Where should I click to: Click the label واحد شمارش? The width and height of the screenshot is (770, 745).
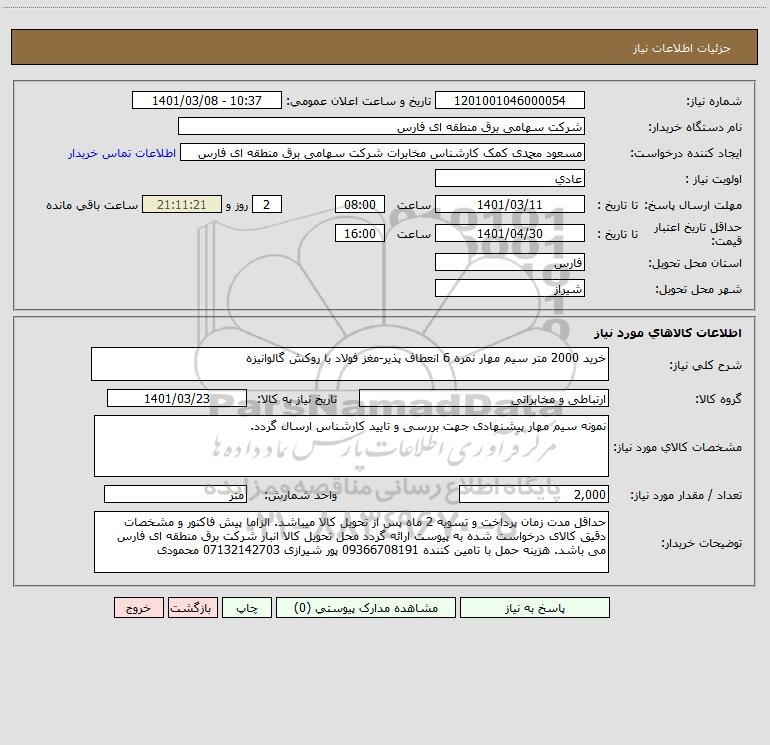pos(301,496)
